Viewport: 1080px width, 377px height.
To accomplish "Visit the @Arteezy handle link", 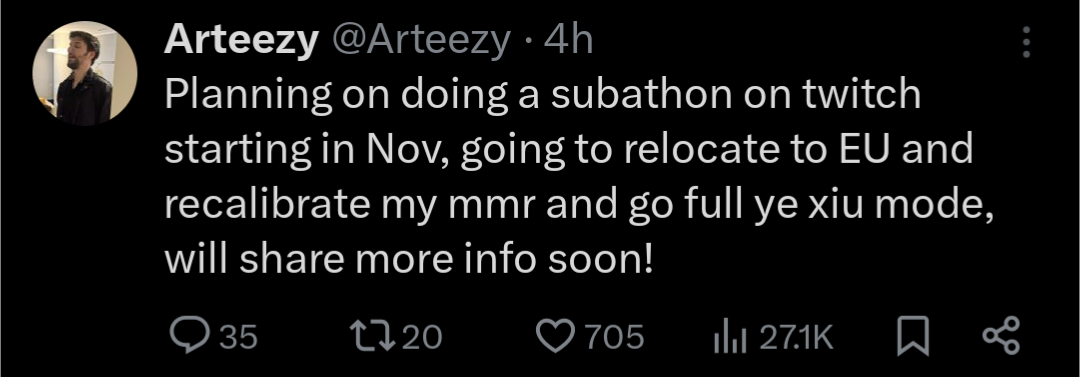I will [x=422, y=41].
